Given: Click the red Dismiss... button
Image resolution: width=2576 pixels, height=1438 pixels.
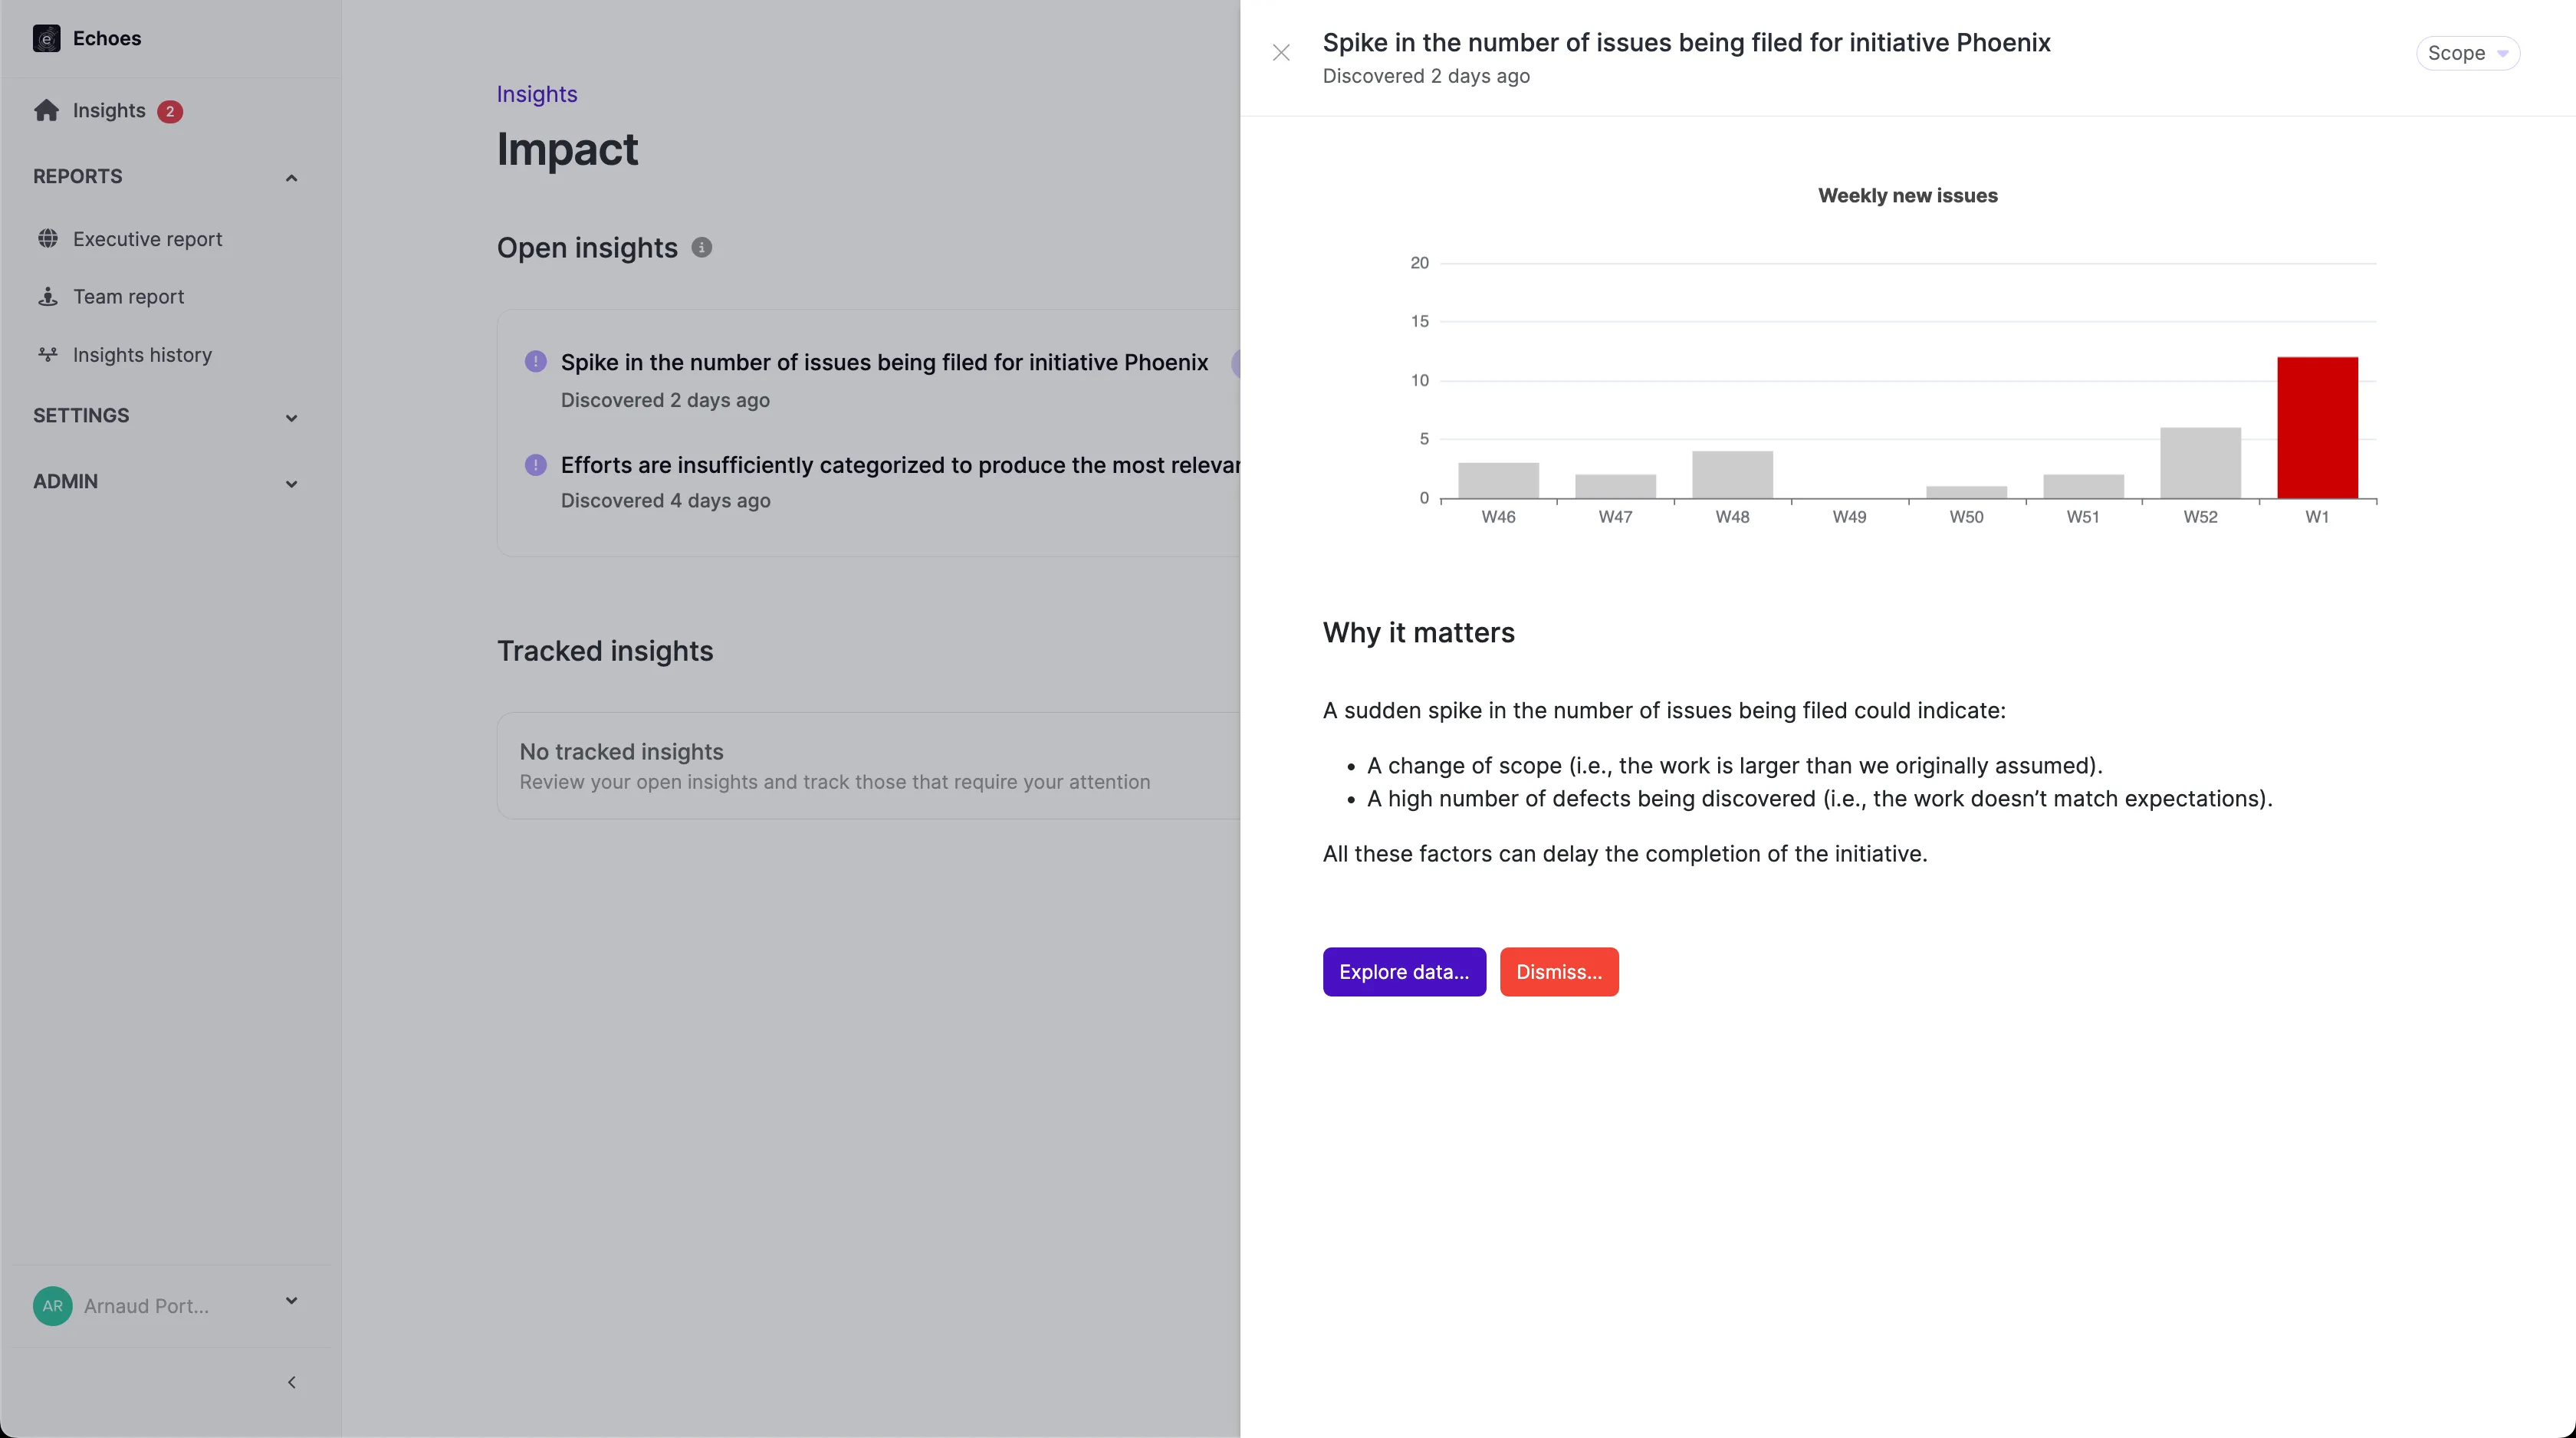Looking at the screenshot, I should tap(1558, 972).
